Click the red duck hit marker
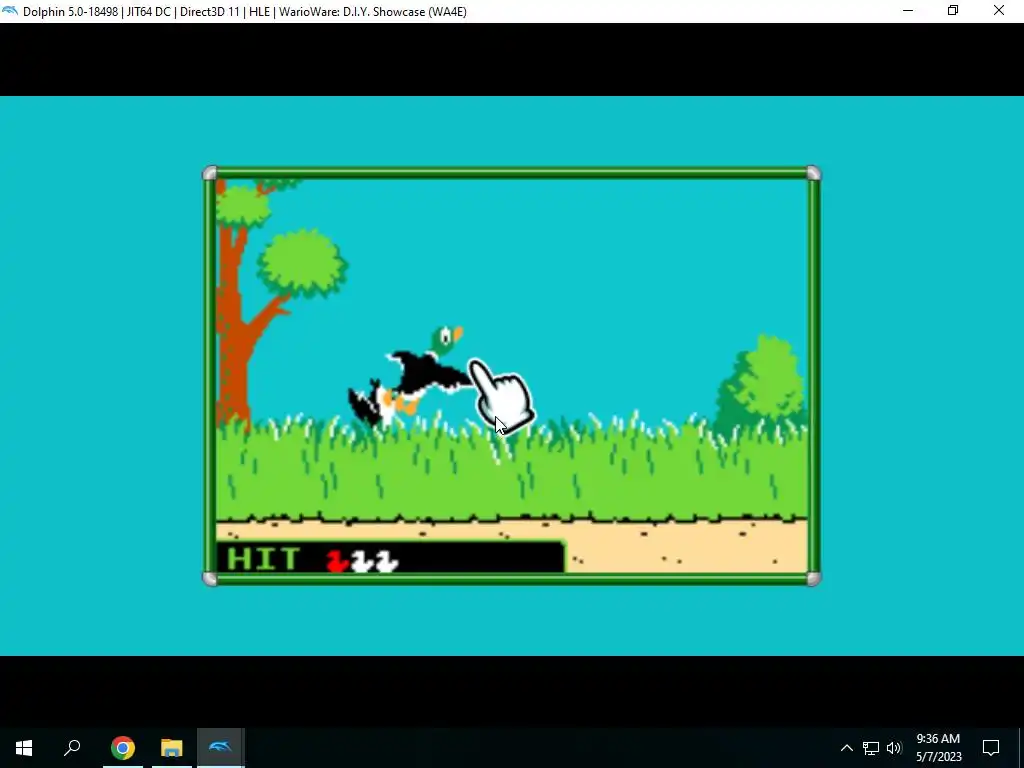The width and height of the screenshot is (1024, 768). (337, 561)
